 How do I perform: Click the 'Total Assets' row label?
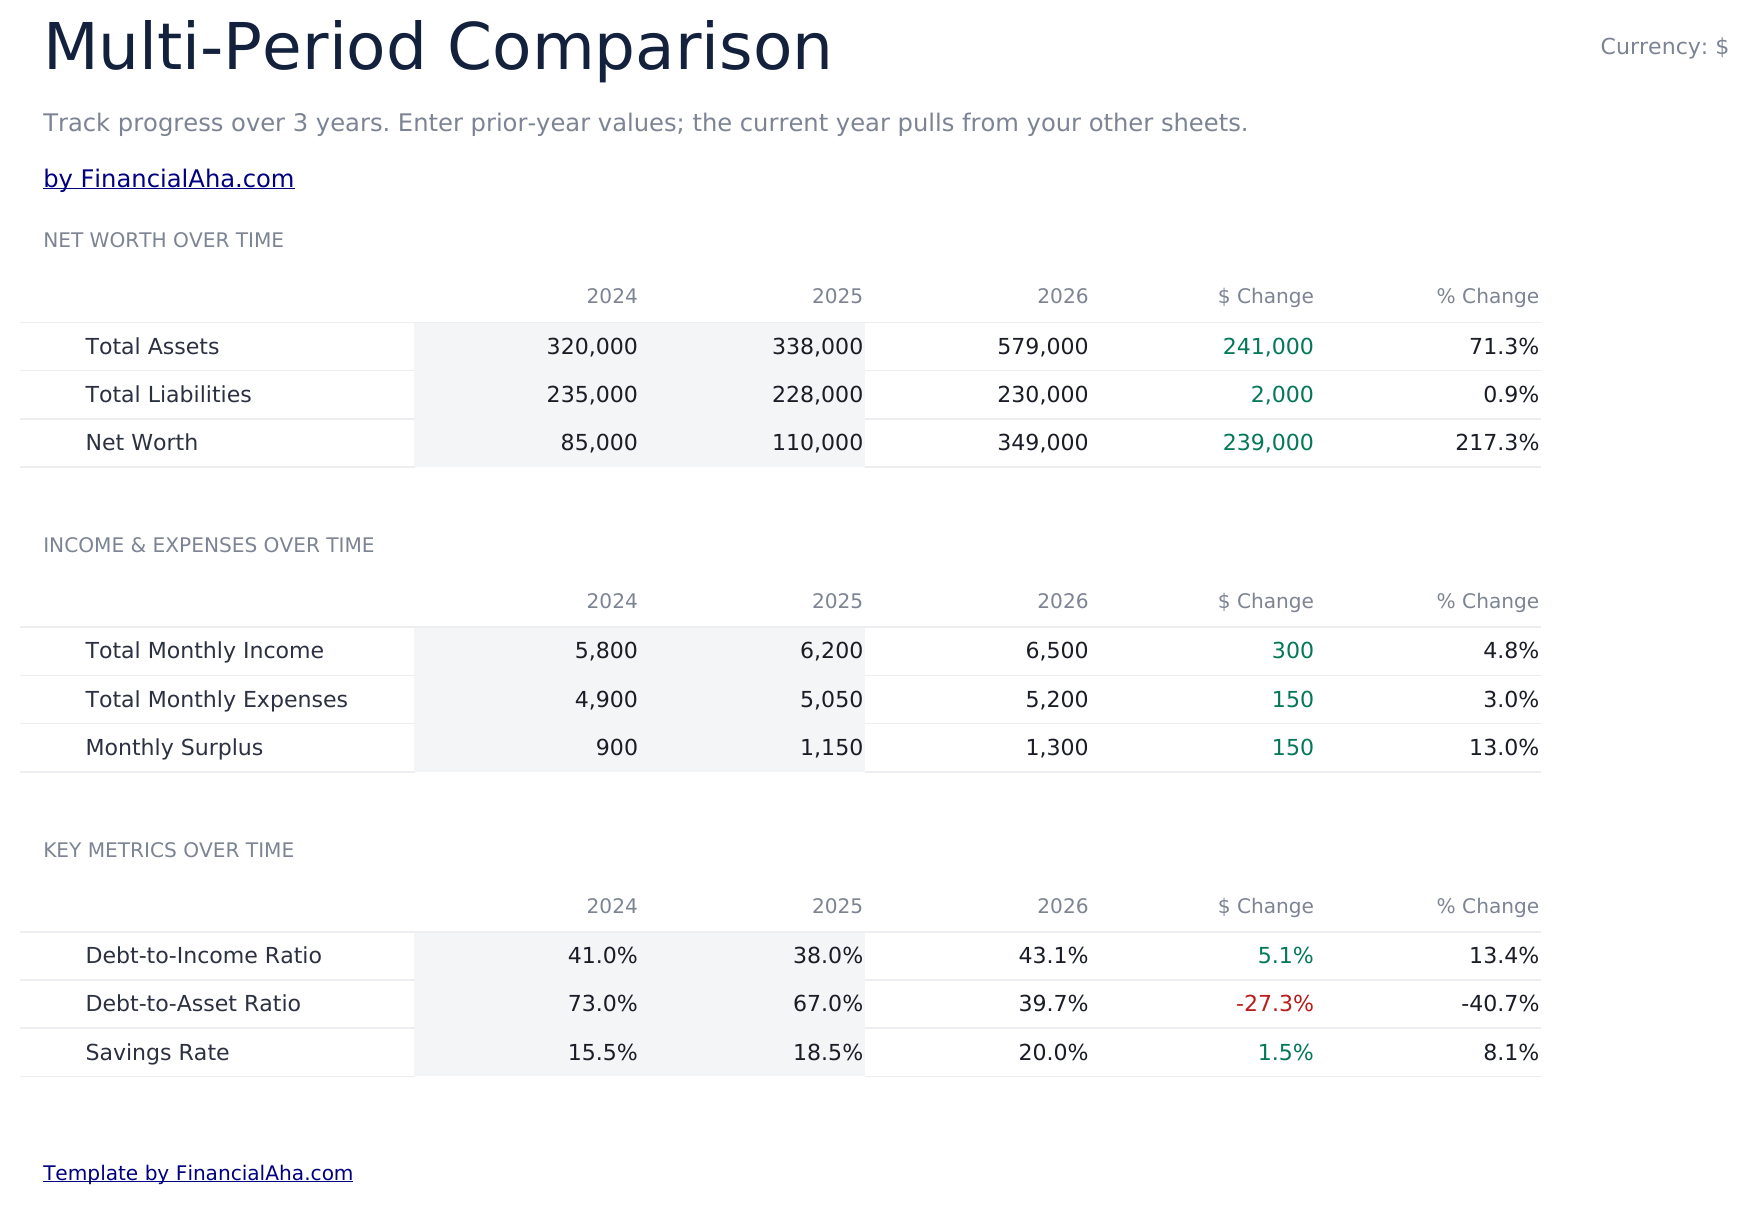[x=152, y=347]
